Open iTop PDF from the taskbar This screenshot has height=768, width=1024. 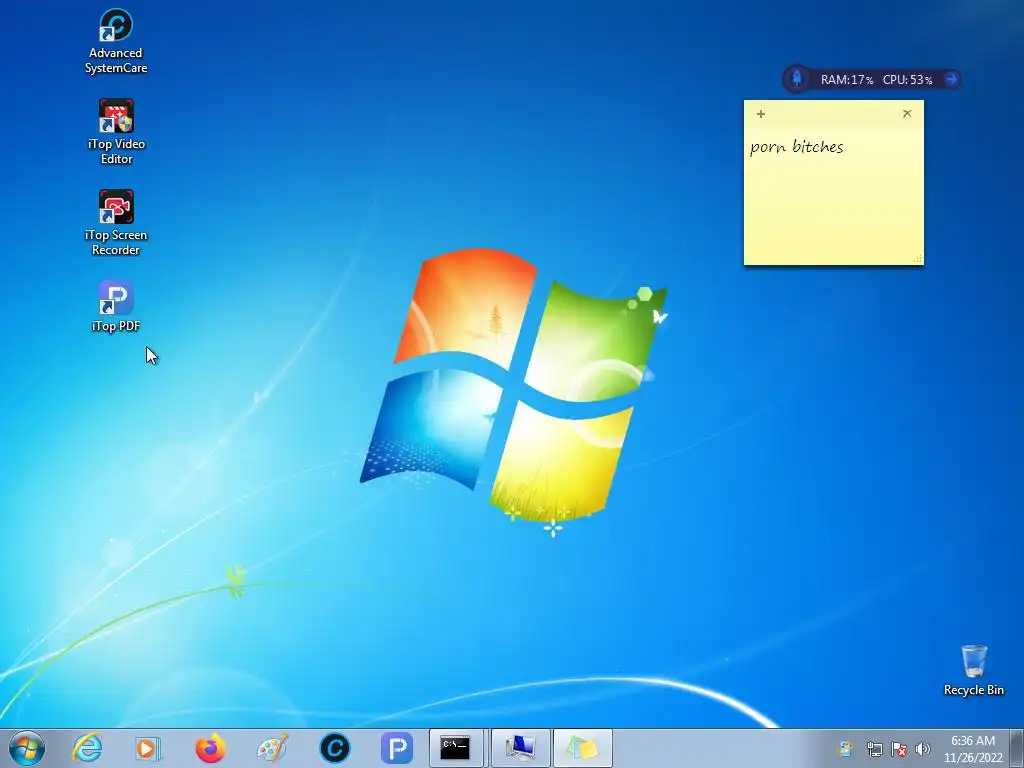coord(396,748)
